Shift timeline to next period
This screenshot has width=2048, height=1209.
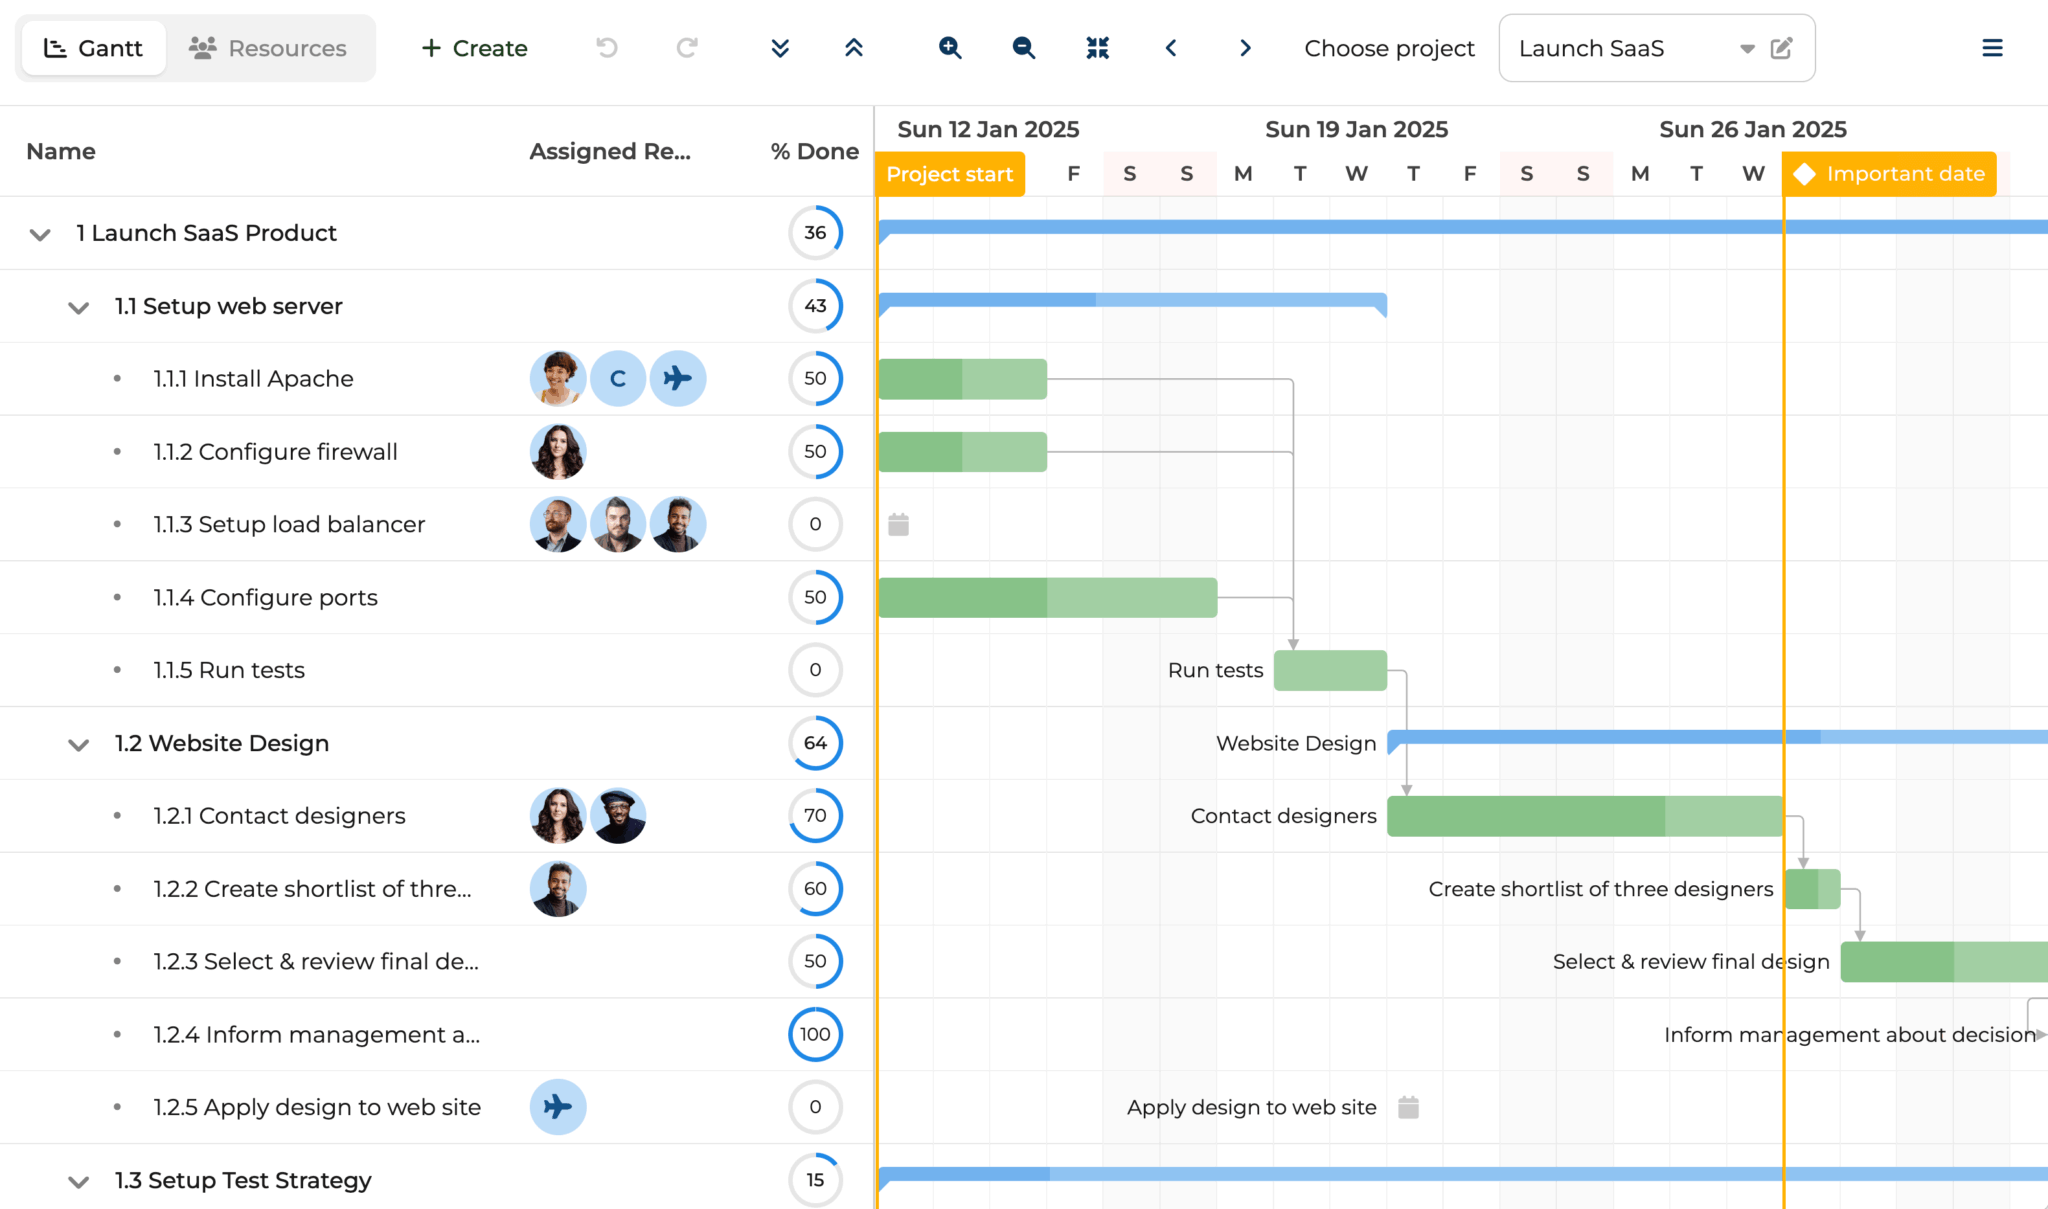pos(1245,48)
